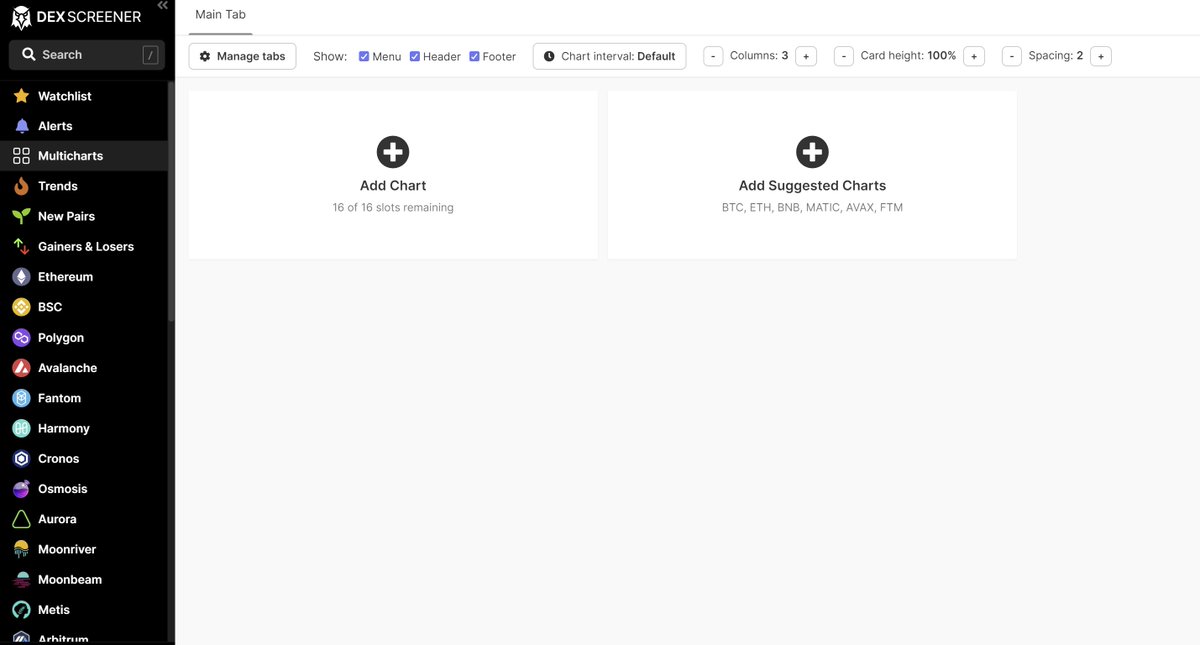Open the Osmosis chain link
Image resolution: width=1200 pixels, height=645 pixels.
(84, 489)
